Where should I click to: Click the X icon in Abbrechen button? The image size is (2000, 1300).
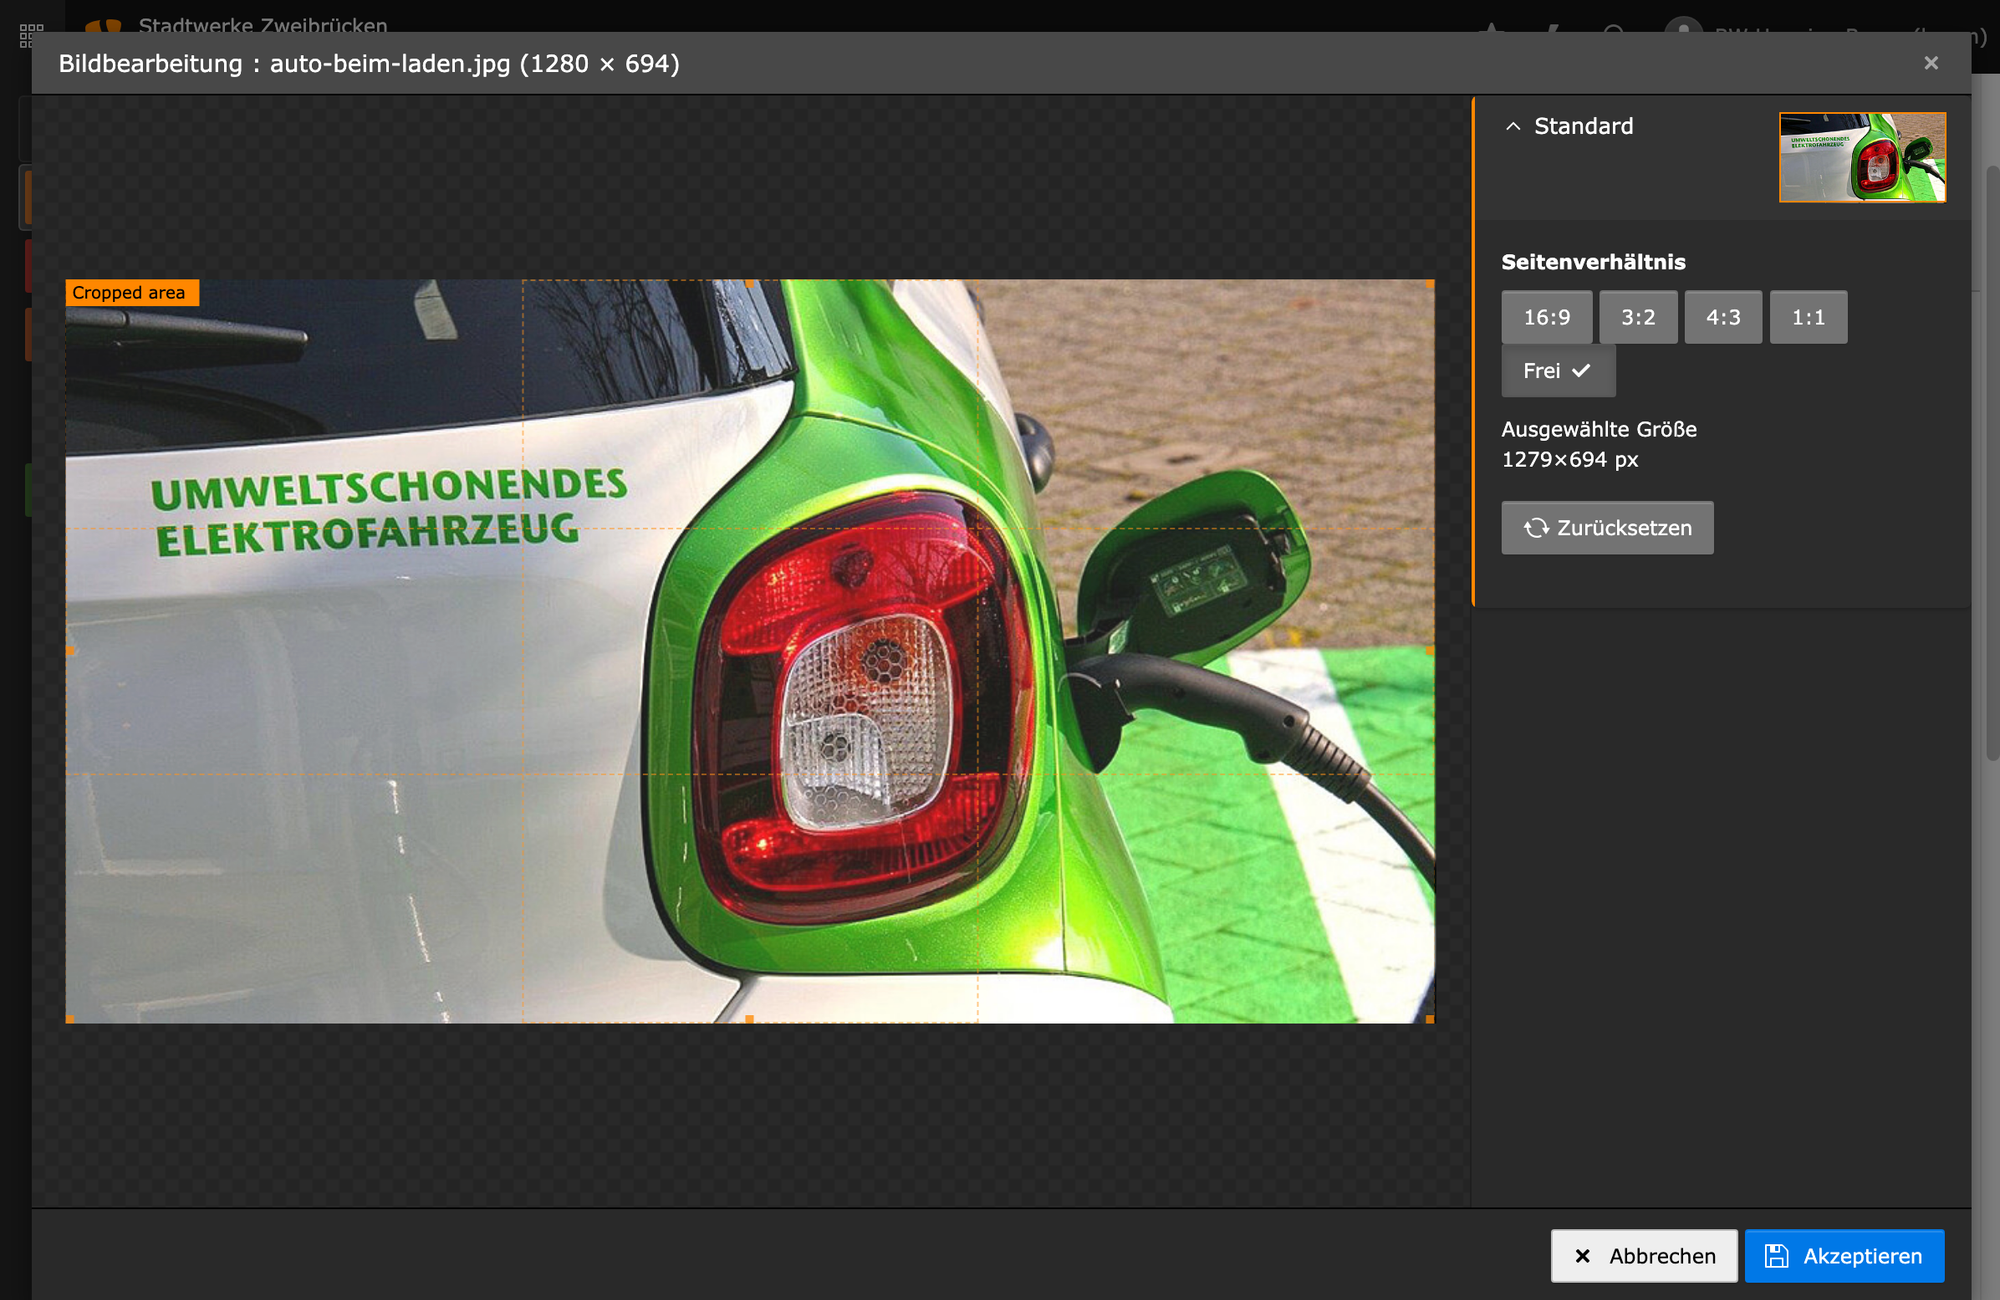click(x=1582, y=1256)
